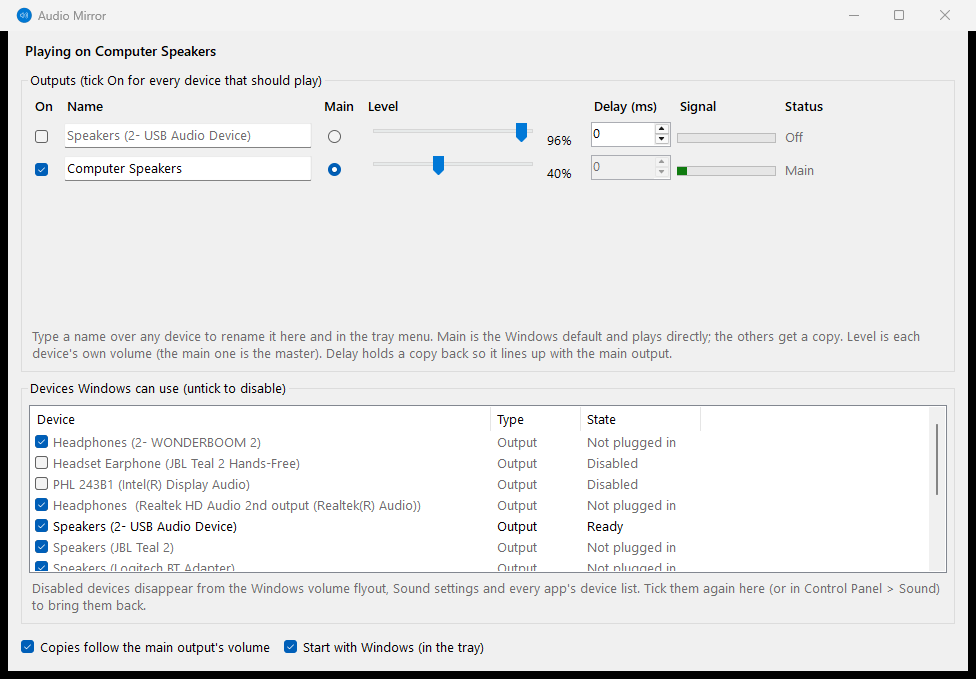The width and height of the screenshot is (976, 679).
Task: Click the 96% level value
Action: [x=559, y=141]
